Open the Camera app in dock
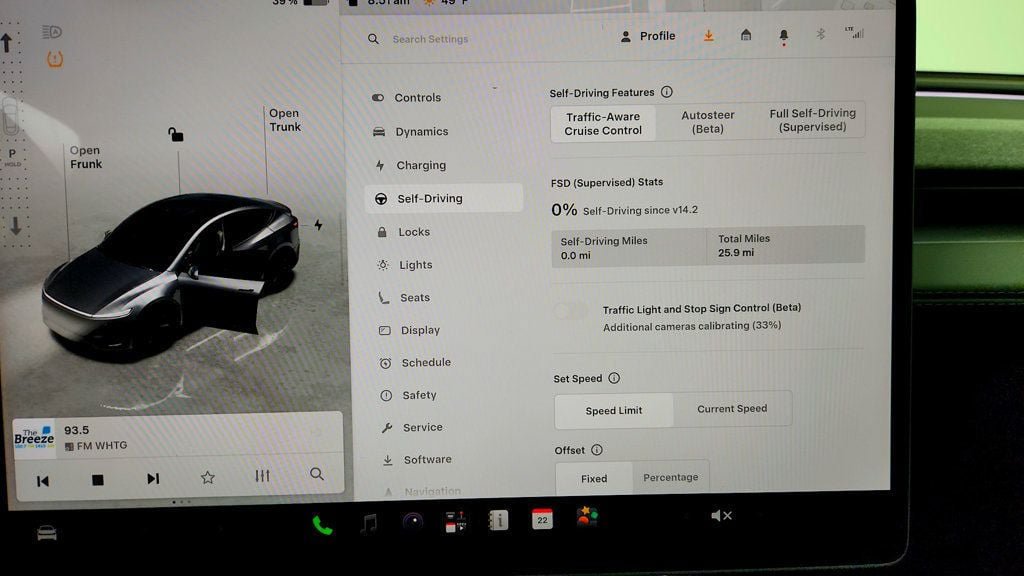Image resolution: width=1024 pixels, height=576 pixels. (413, 522)
